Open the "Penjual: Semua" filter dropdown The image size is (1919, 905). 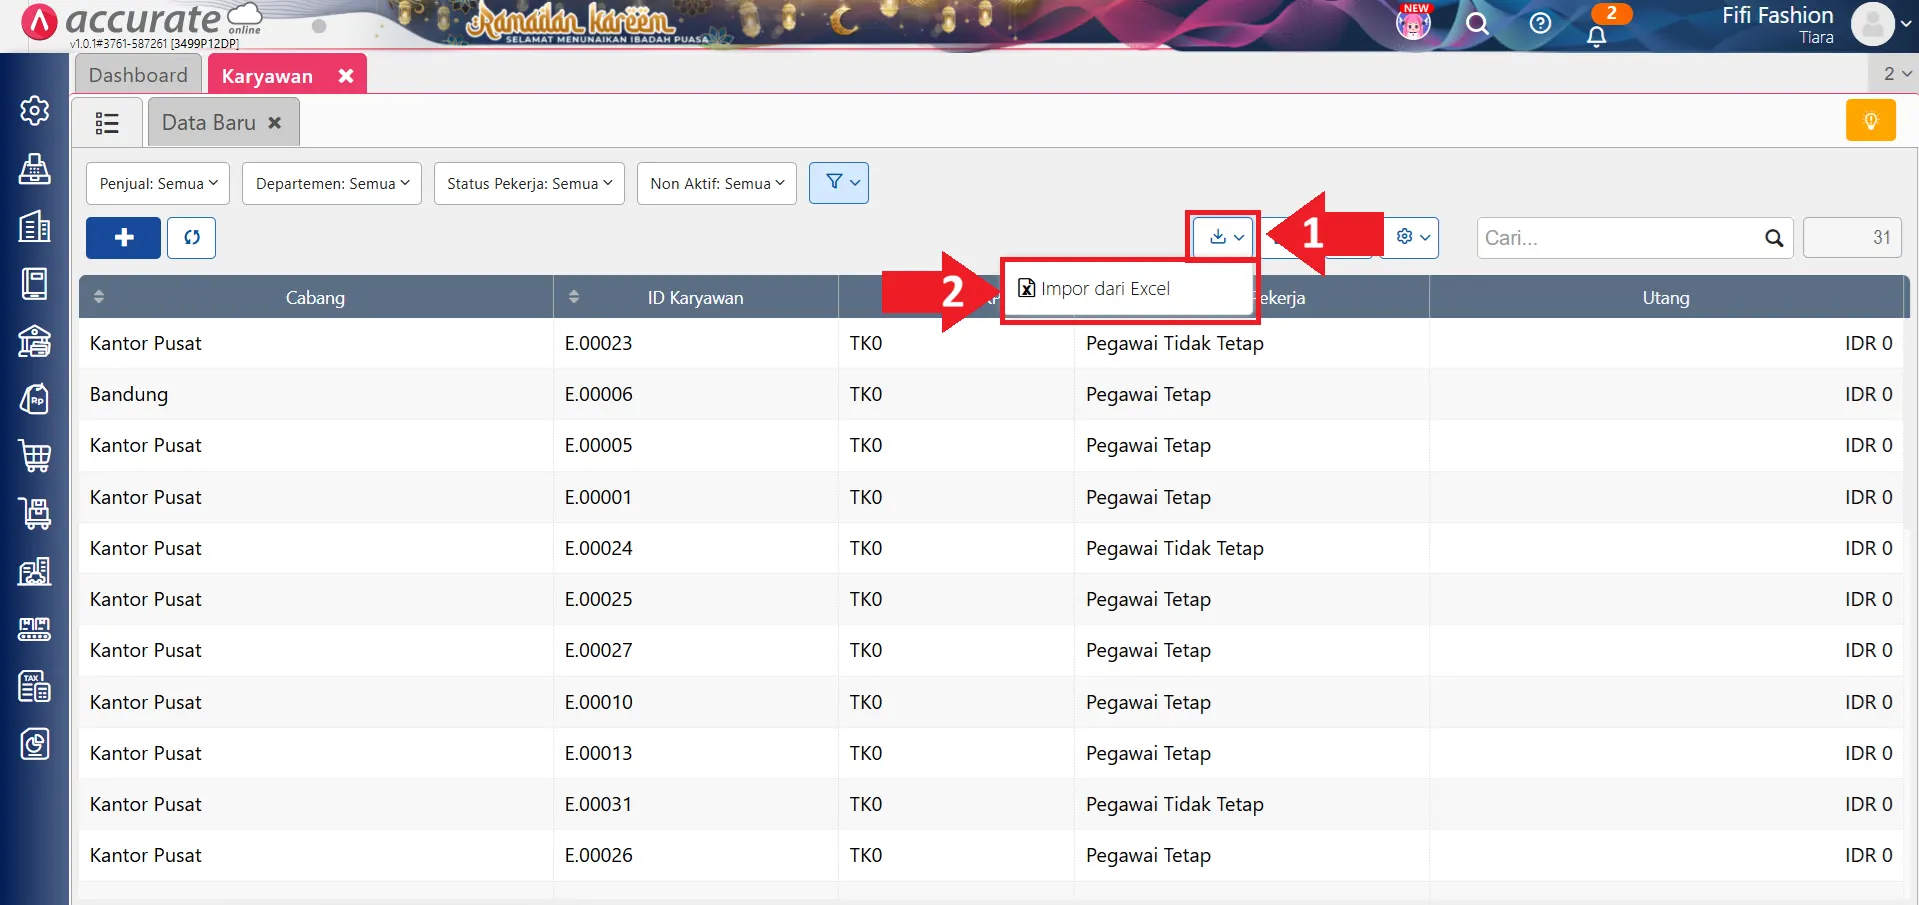click(x=156, y=183)
